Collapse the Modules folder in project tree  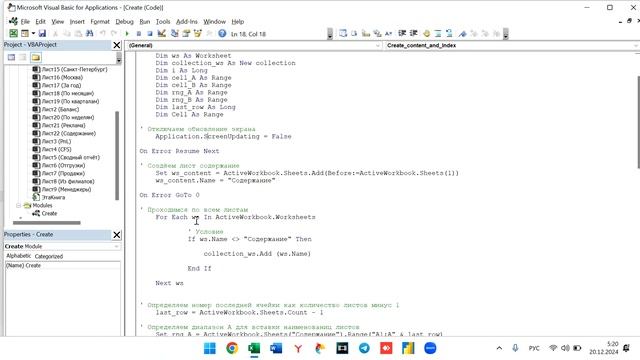pyautogui.click(x=18, y=205)
